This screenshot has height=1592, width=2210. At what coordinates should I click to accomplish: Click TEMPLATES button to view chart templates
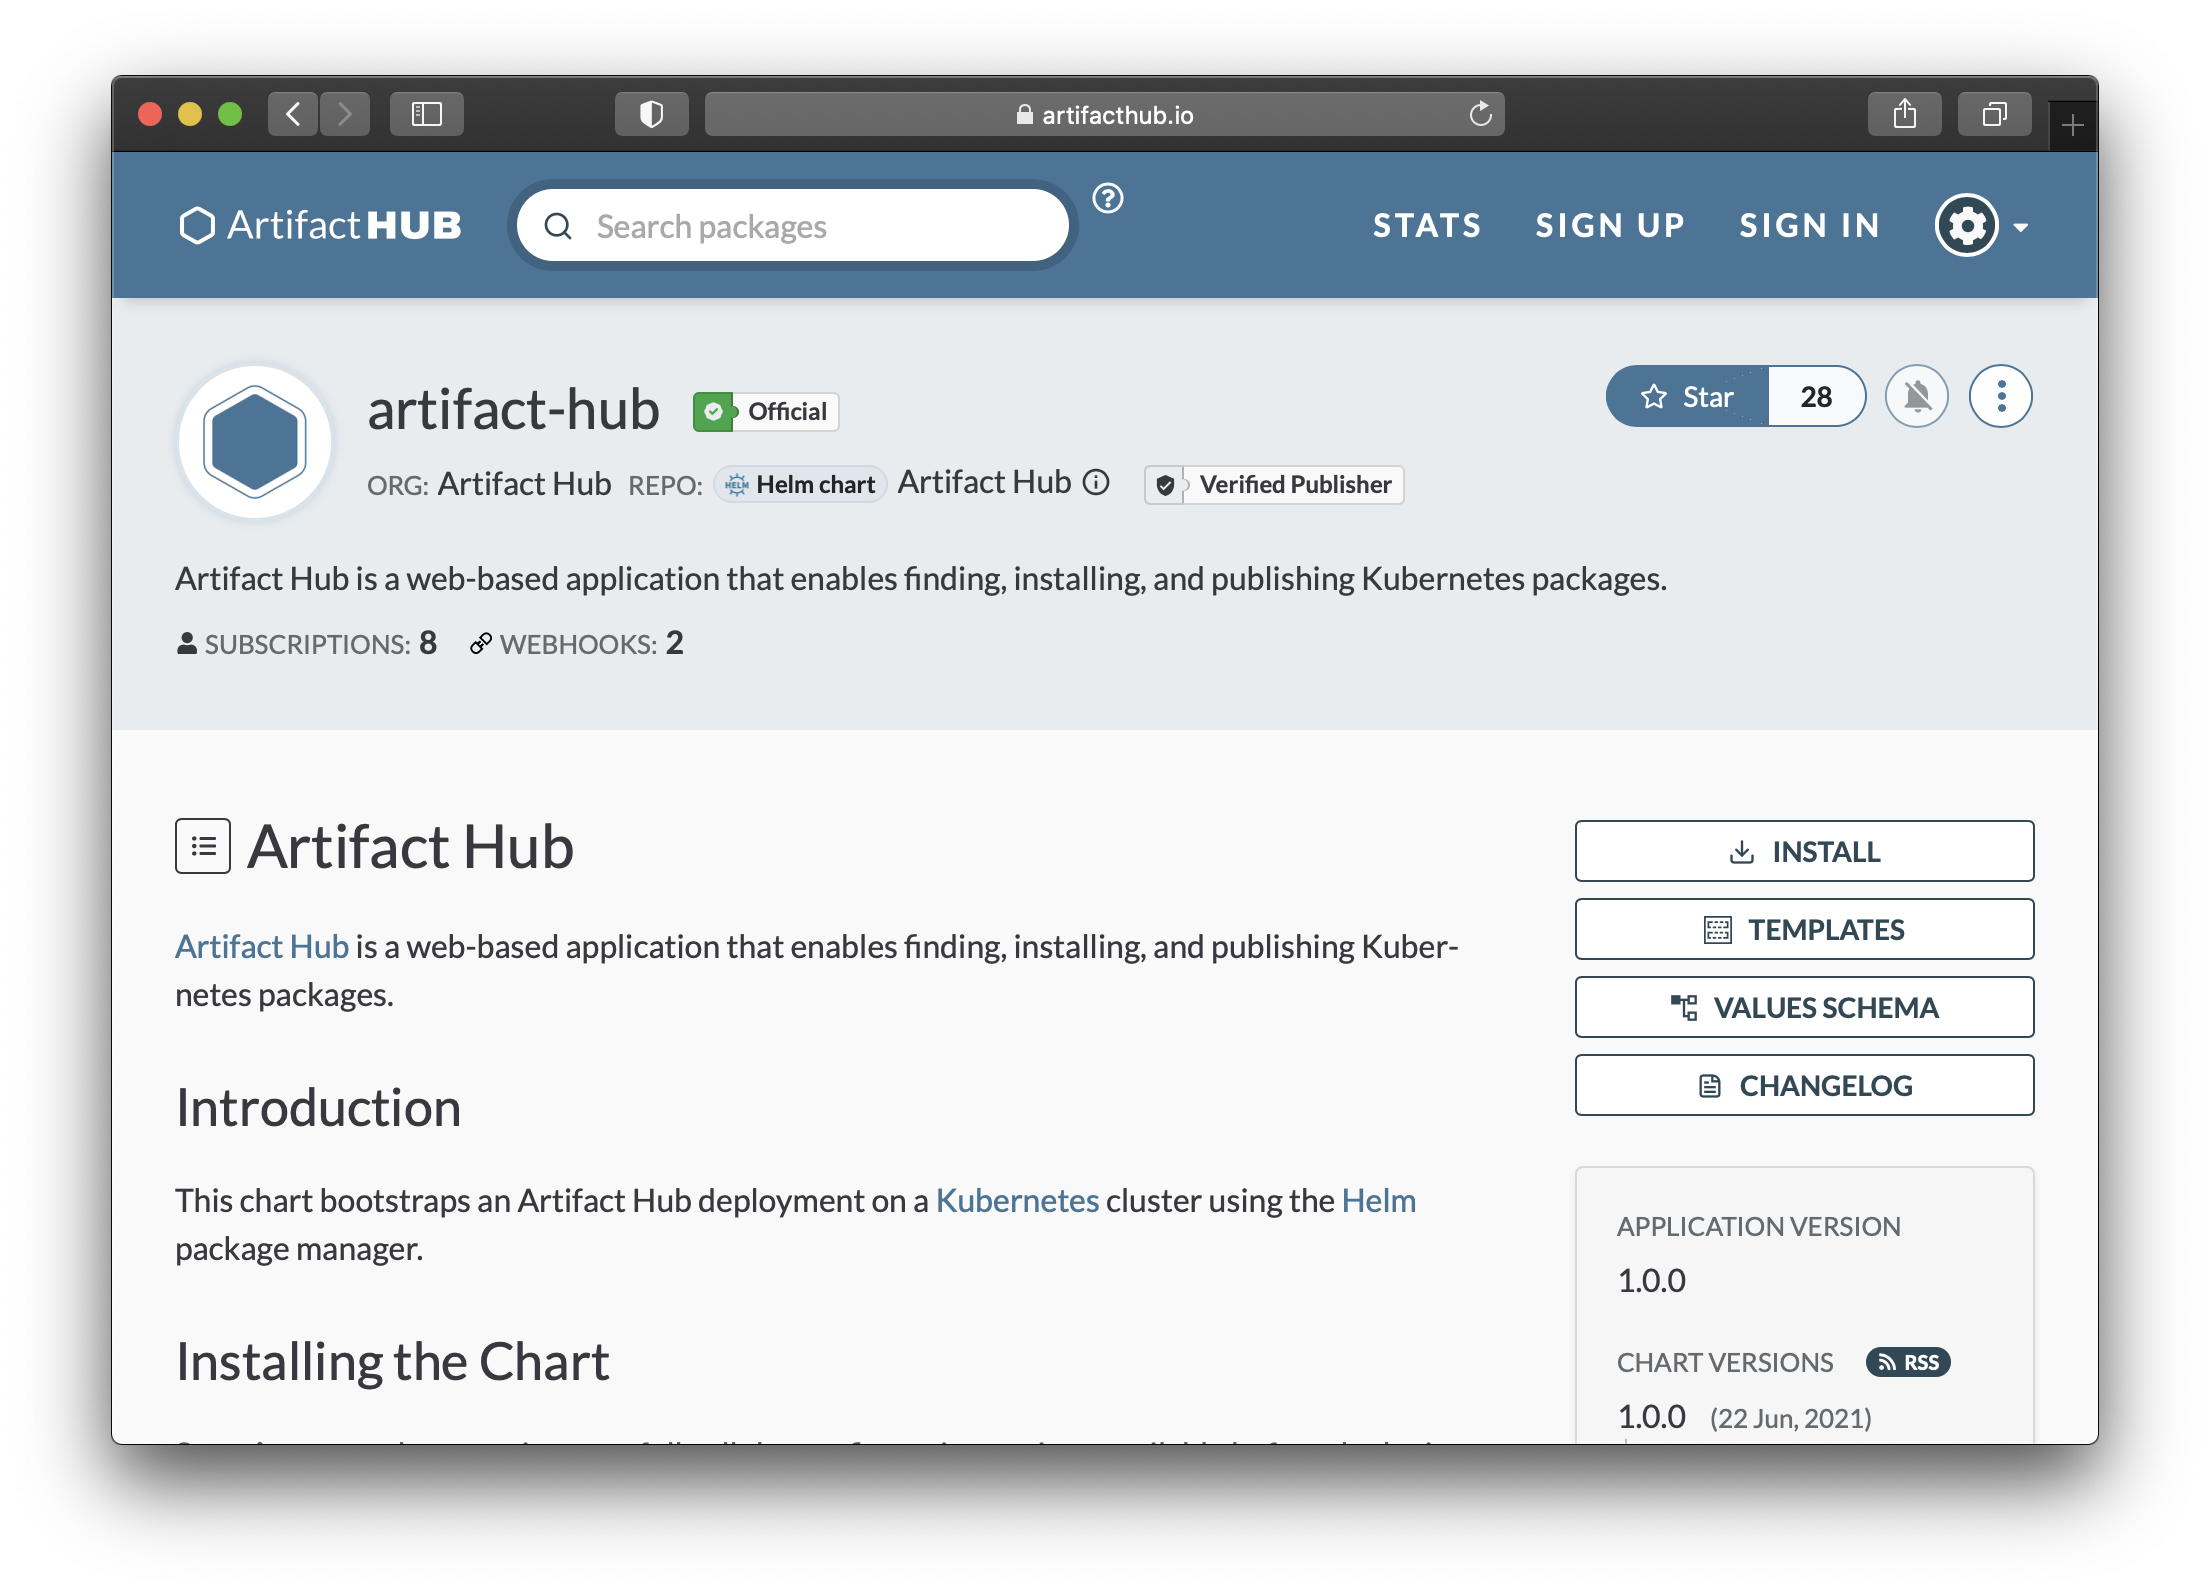tap(1803, 930)
